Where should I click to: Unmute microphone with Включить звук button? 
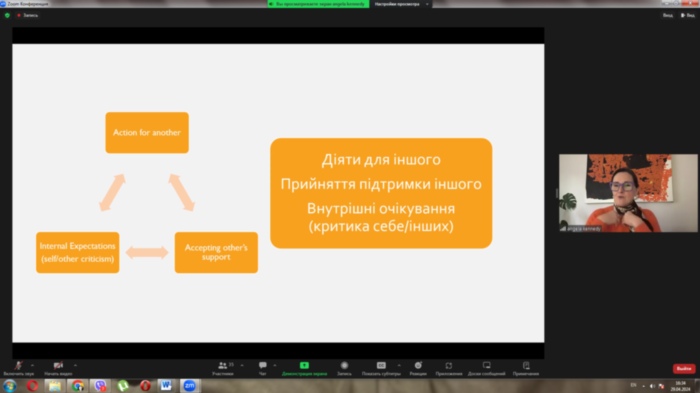click(x=18, y=368)
